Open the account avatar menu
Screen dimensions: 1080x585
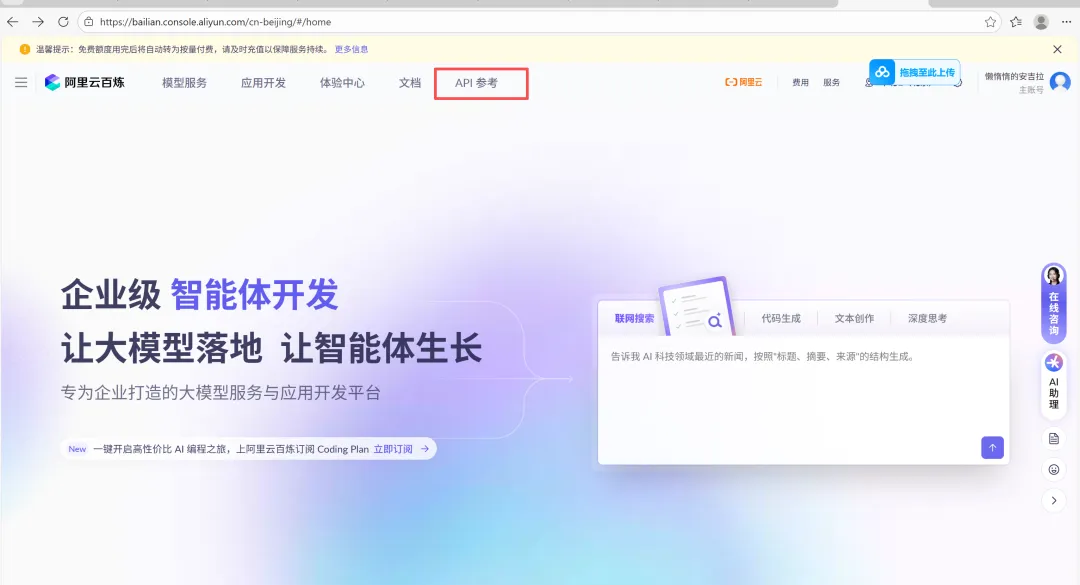(1061, 82)
